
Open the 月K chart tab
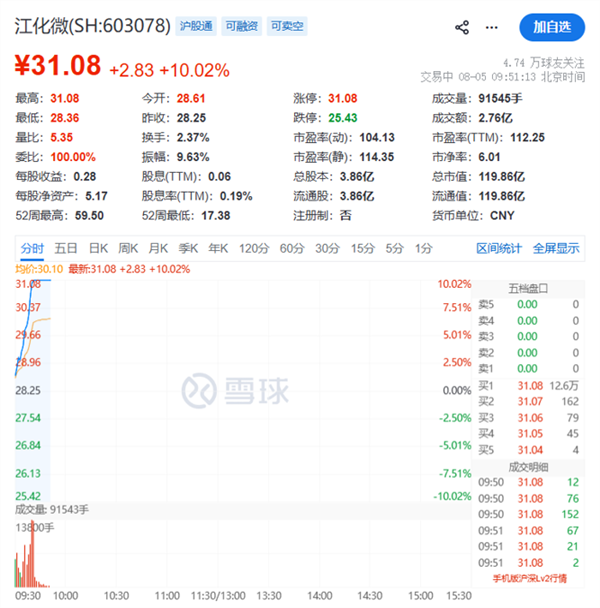158,248
